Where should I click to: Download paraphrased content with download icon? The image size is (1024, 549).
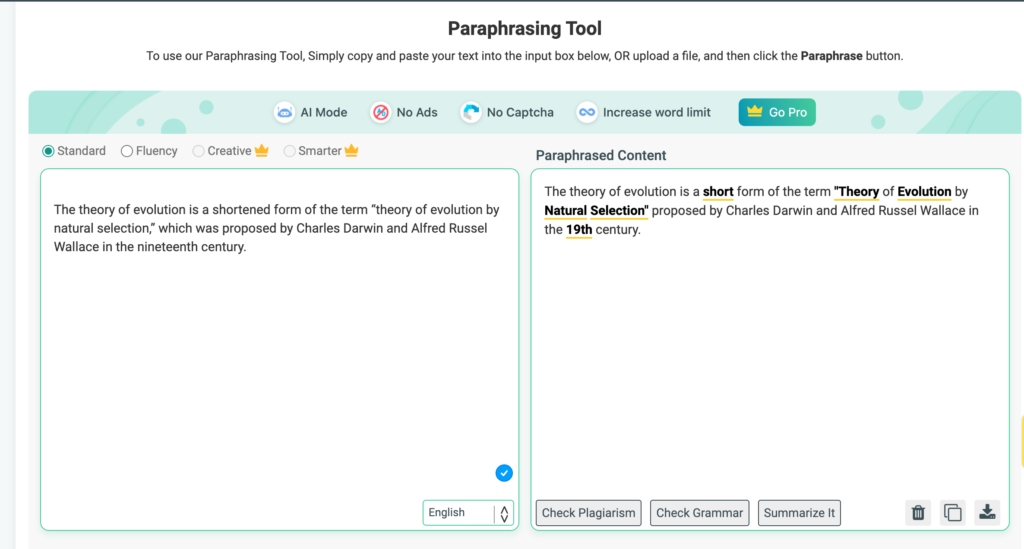tap(987, 512)
